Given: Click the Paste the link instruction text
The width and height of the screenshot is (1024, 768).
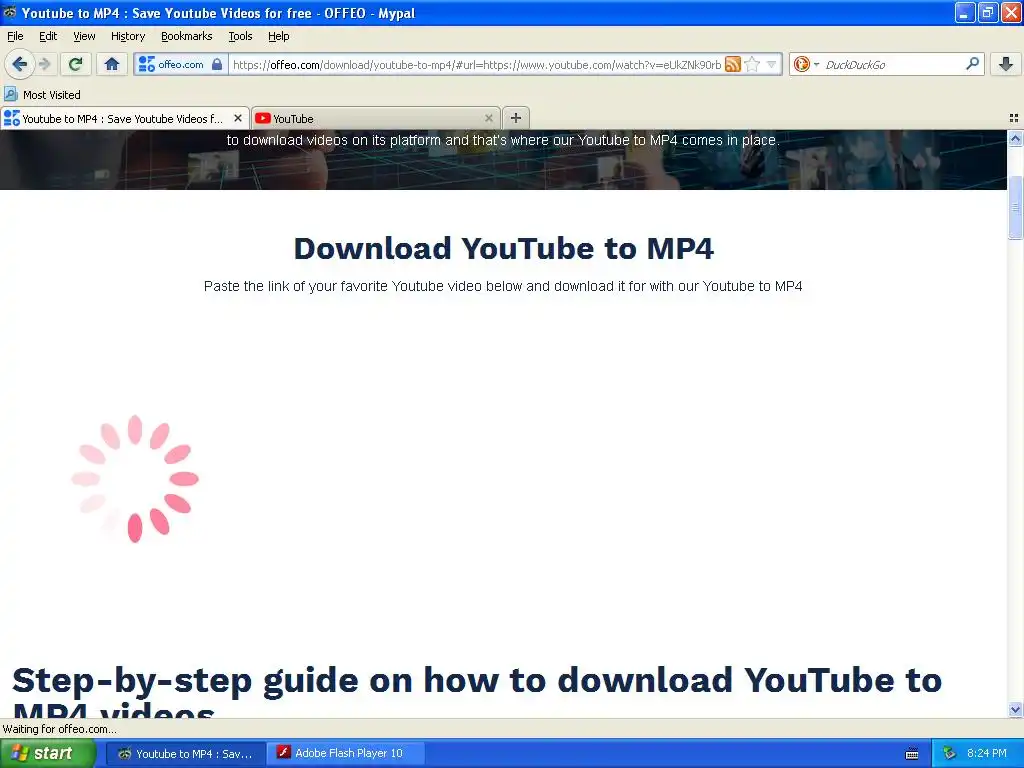Looking at the screenshot, I should point(503,286).
